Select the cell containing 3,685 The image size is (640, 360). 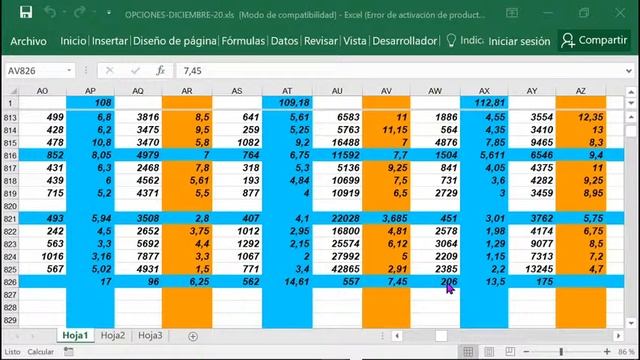(x=386, y=218)
